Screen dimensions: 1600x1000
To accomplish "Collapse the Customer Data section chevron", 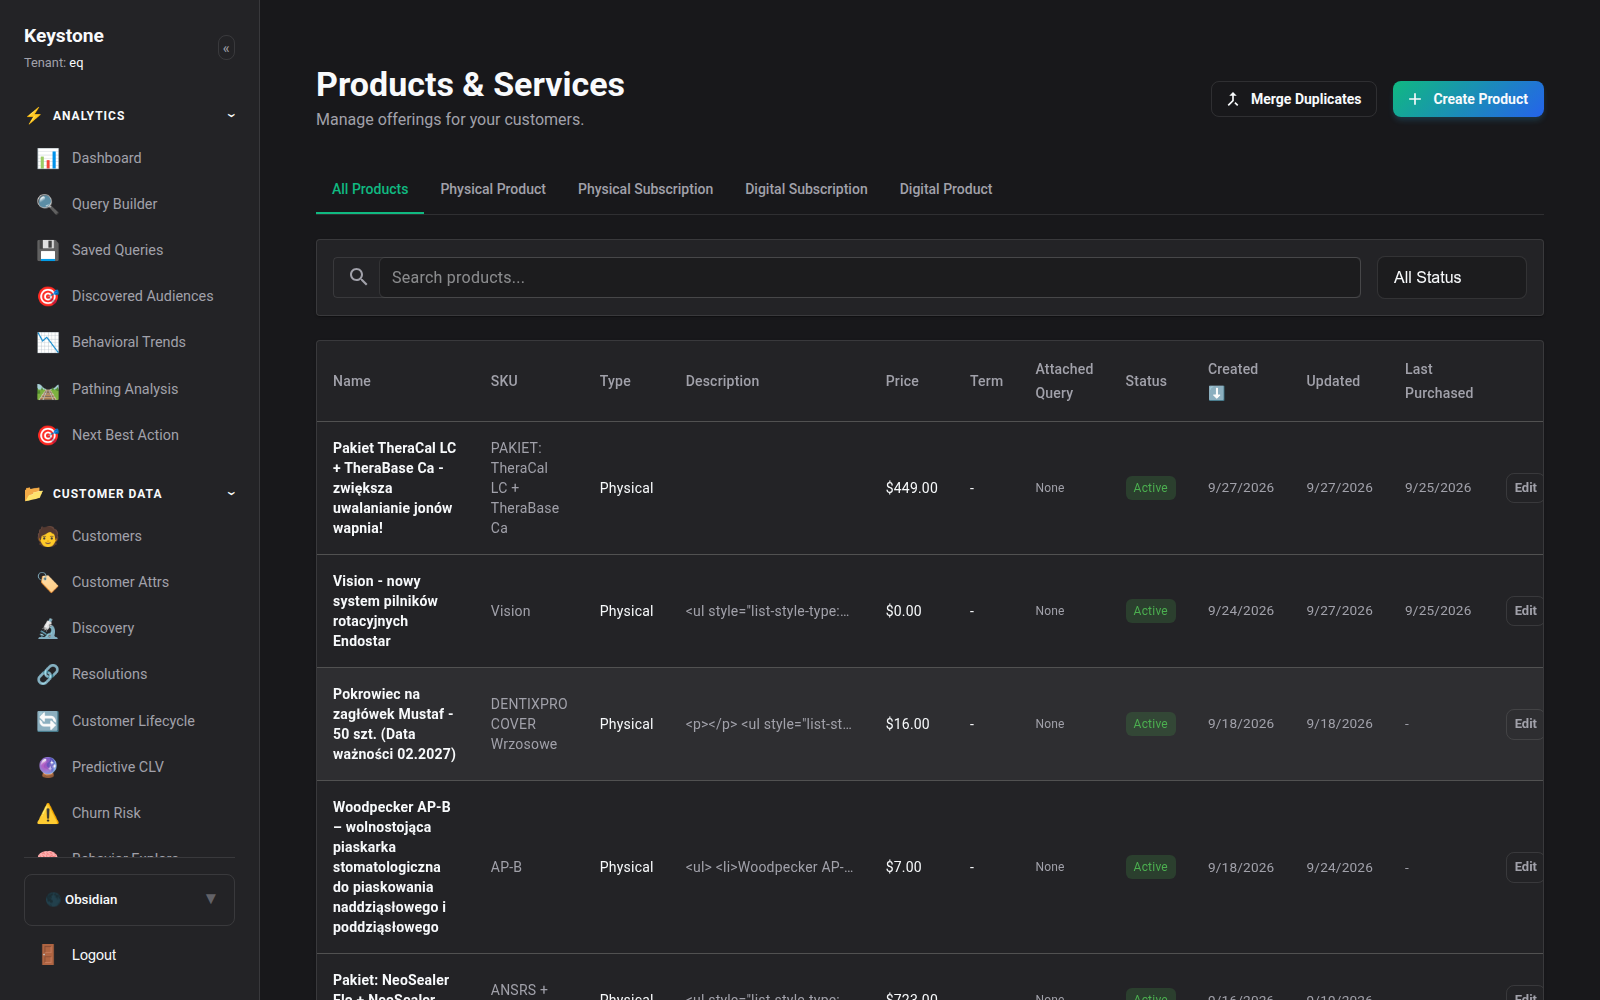I will pos(231,494).
